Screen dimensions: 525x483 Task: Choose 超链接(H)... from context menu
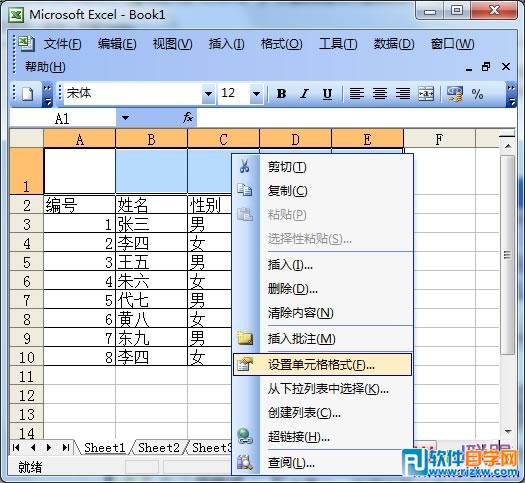[322, 436]
